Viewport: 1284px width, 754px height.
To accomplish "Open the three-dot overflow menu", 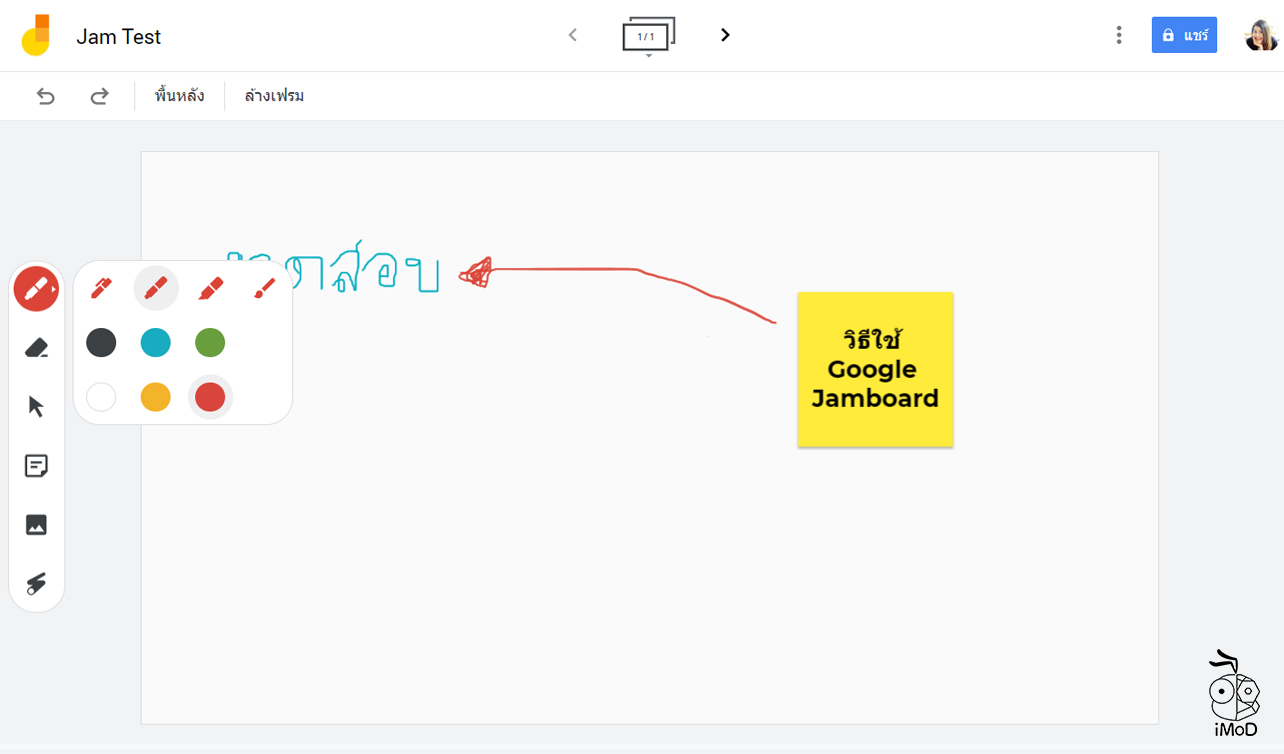I will pos(1118,34).
